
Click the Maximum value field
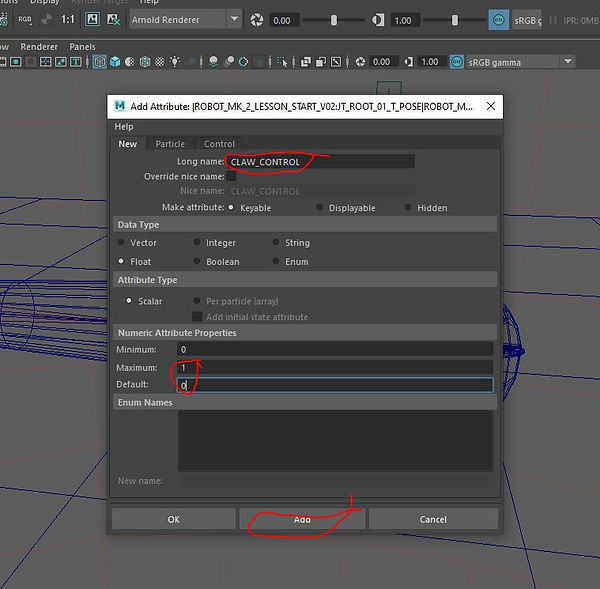point(335,367)
